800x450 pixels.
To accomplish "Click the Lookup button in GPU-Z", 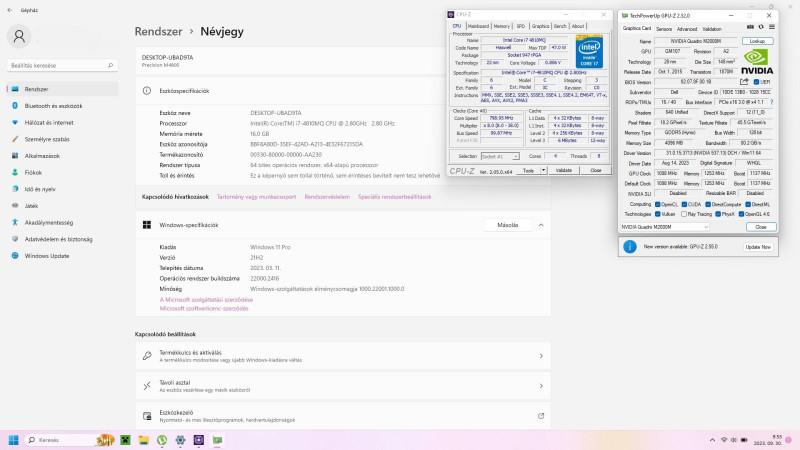I will (x=757, y=41).
